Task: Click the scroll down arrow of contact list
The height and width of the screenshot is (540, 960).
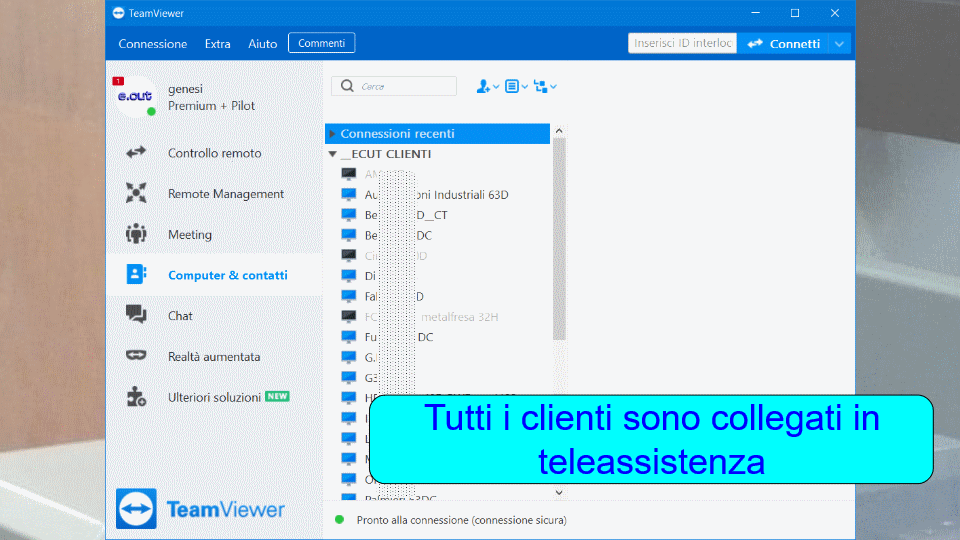Action: pos(558,492)
